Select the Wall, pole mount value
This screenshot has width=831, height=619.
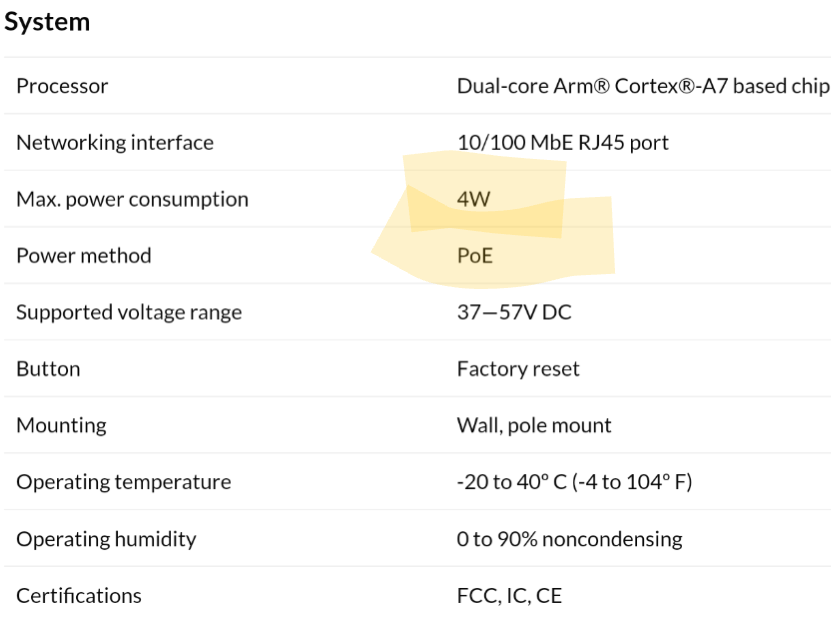click(x=534, y=425)
